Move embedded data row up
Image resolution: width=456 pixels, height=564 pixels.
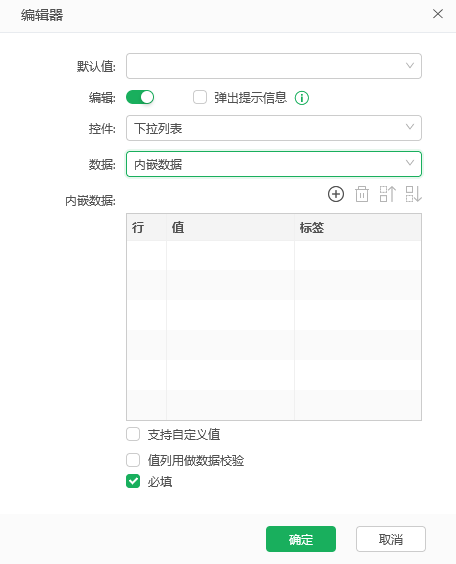point(388,194)
